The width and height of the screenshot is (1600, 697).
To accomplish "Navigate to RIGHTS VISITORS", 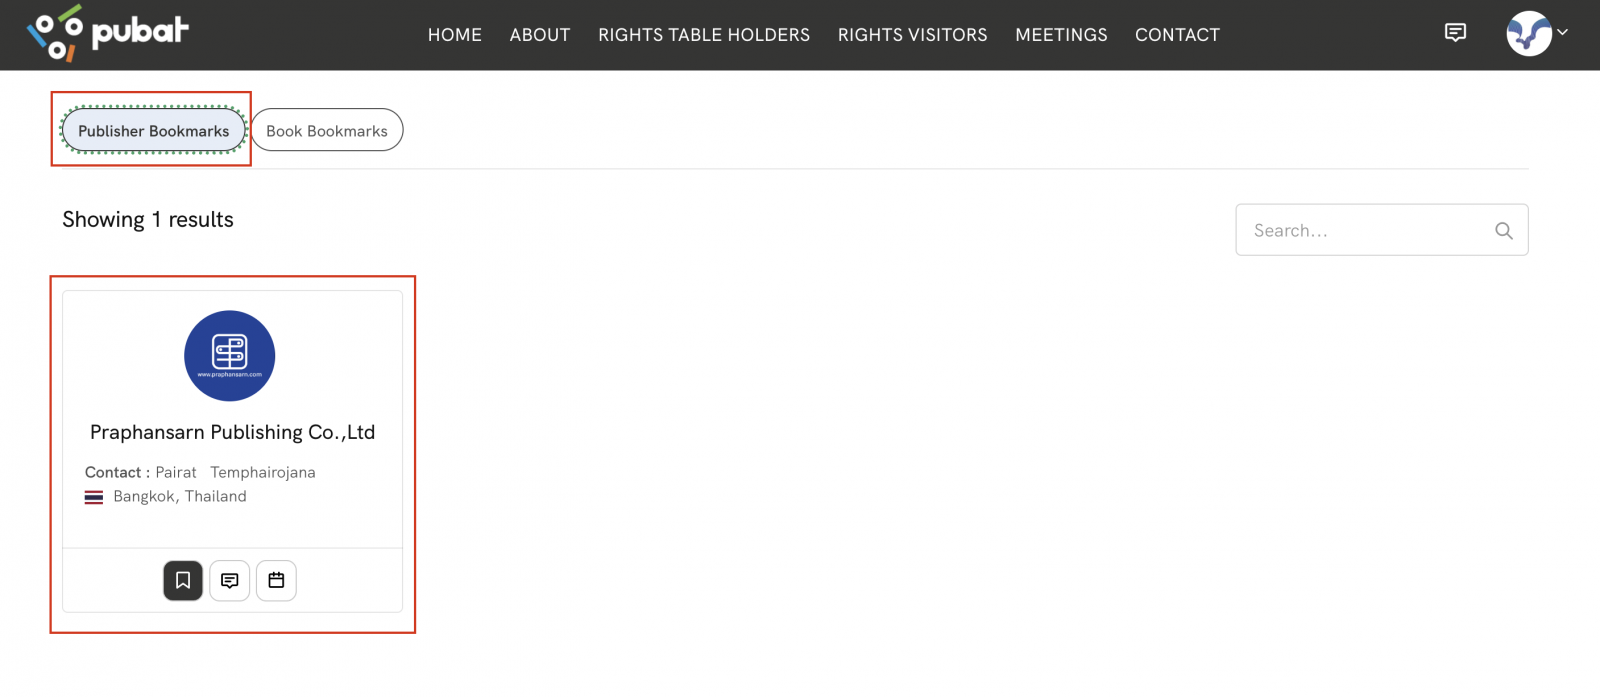I will (x=912, y=35).
